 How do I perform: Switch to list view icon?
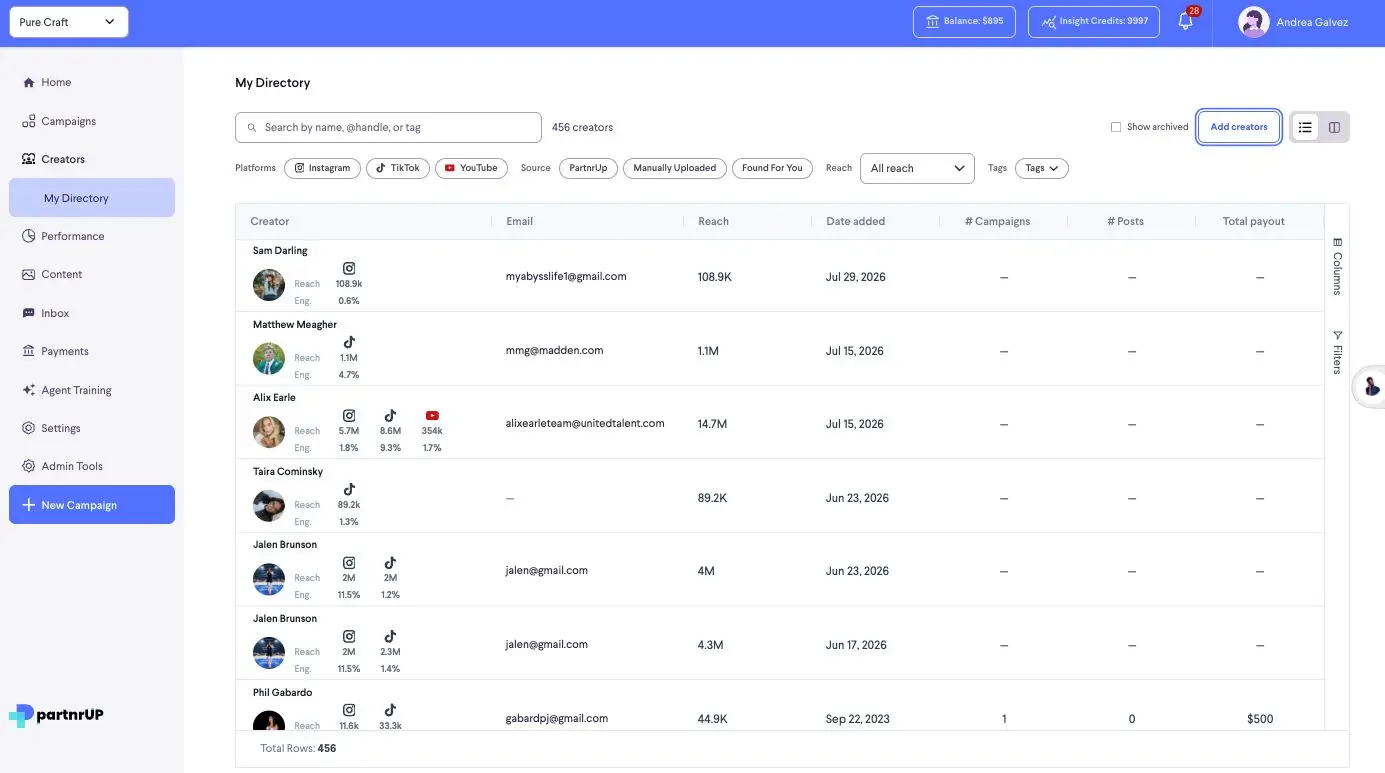pyautogui.click(x=1305, y=127)
